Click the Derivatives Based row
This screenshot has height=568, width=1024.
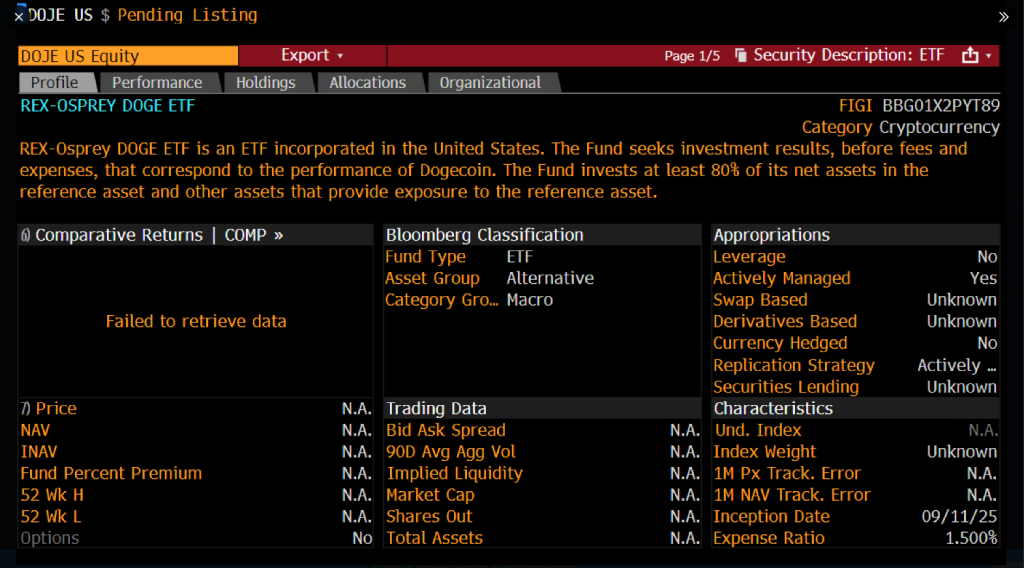point(856,321)
